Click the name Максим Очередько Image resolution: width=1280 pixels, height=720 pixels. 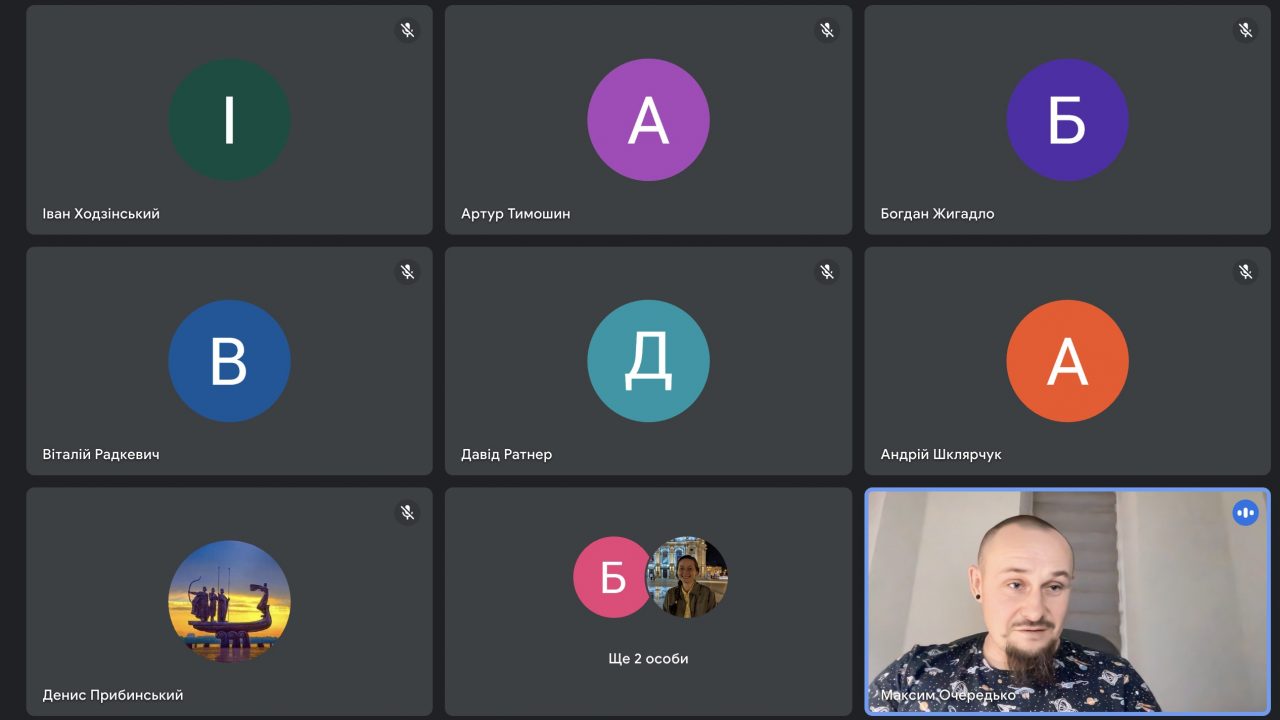tap(948, 695)
